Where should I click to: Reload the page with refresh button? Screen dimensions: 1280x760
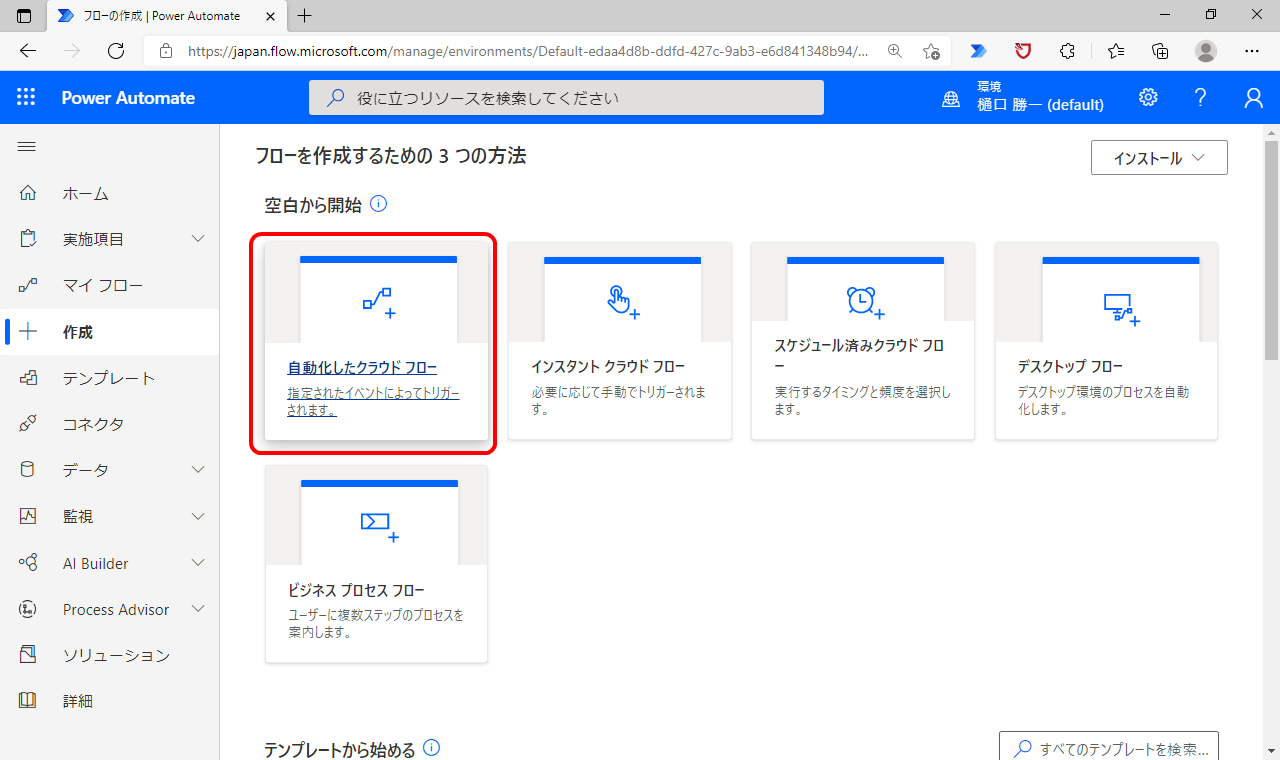pos(116,51)
